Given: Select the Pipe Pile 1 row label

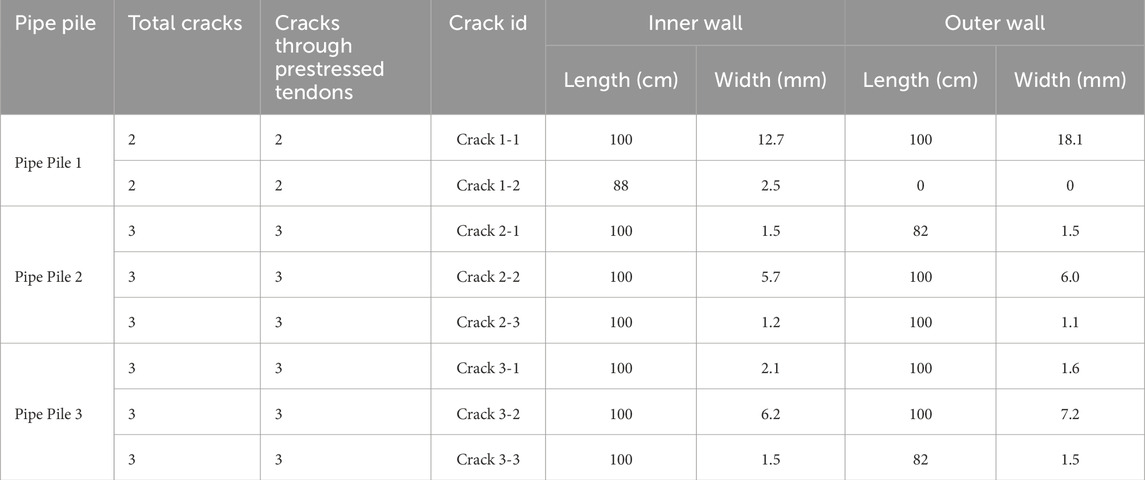Looking at the screenshot, I should [x=56, y=162].
